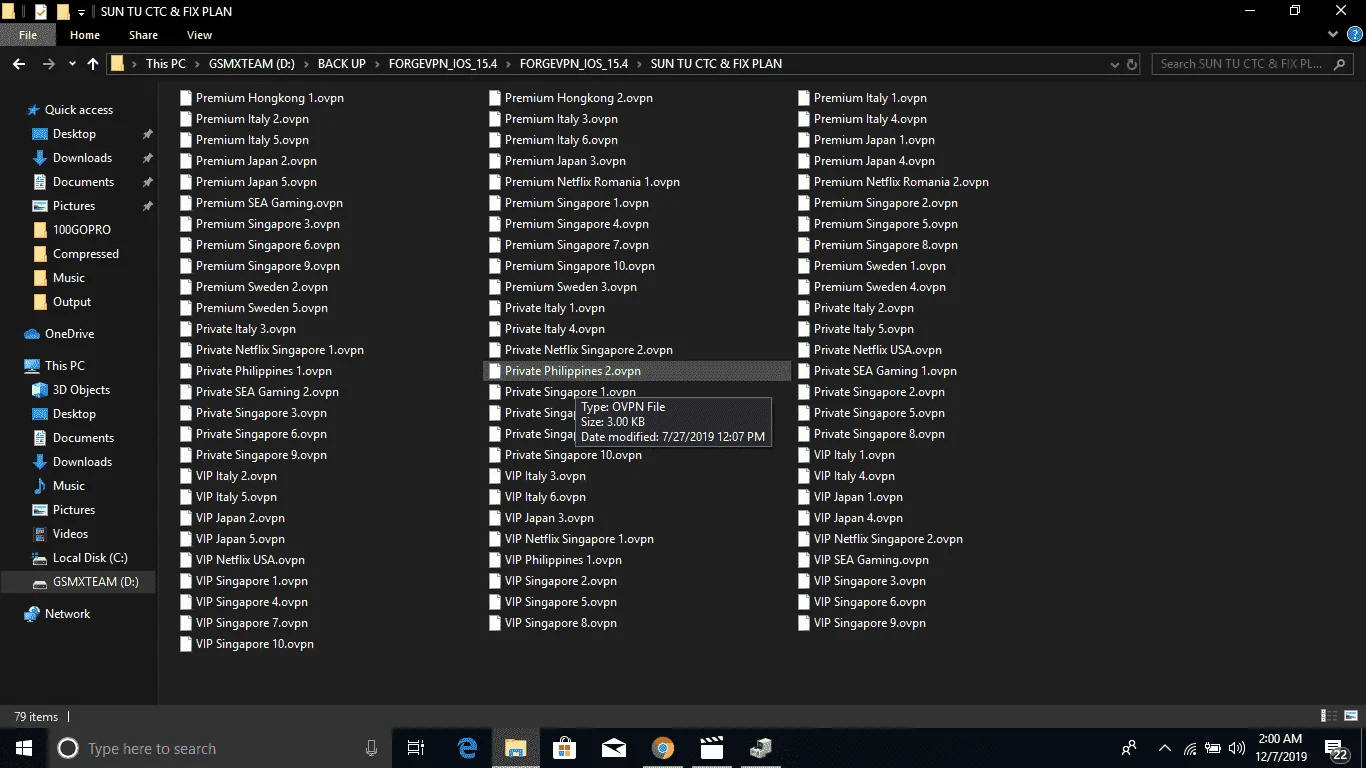Open the People icon in the taskbar
Image resolution: width=1366 pixels, height=768 pixels.
coord(1130,748)
